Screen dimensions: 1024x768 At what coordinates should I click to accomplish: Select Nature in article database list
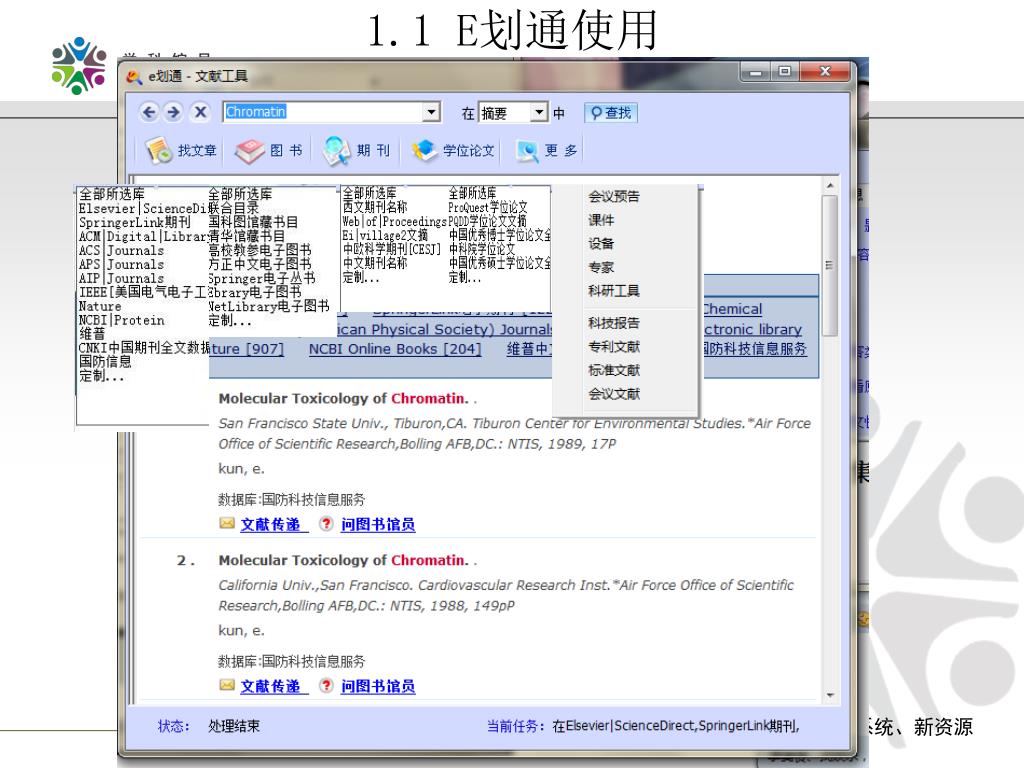100,306
